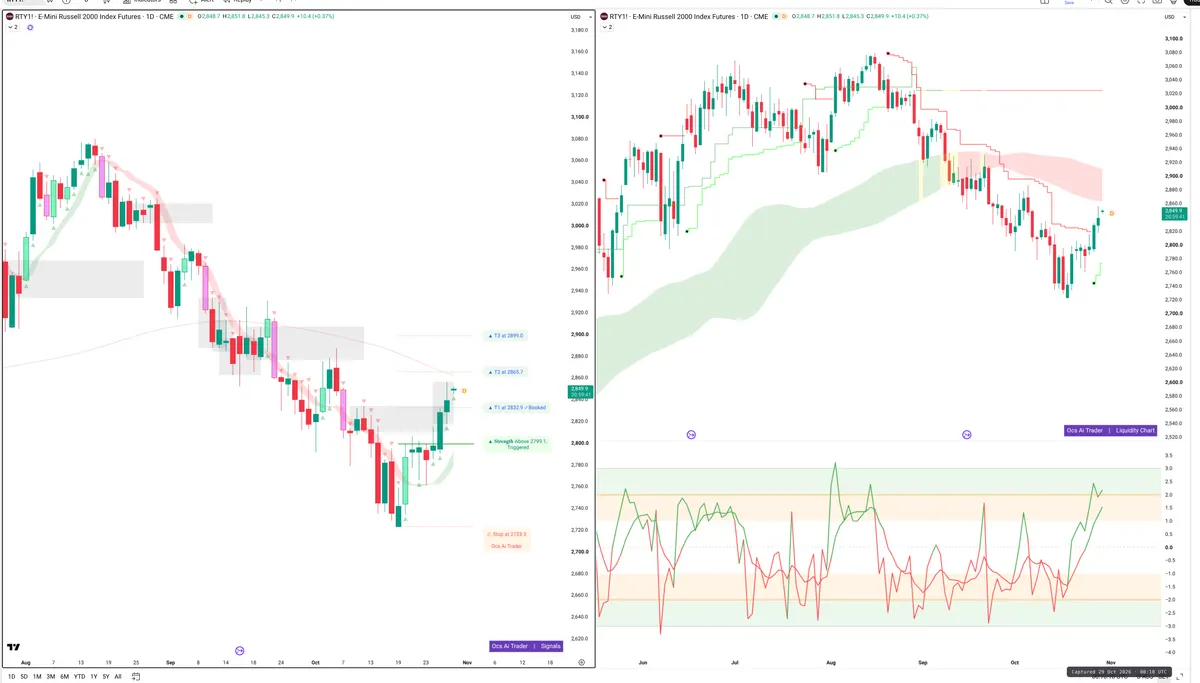
Task: Click the RTY1! symbol logo in the right chart legend
Action: tap(603, 17)
